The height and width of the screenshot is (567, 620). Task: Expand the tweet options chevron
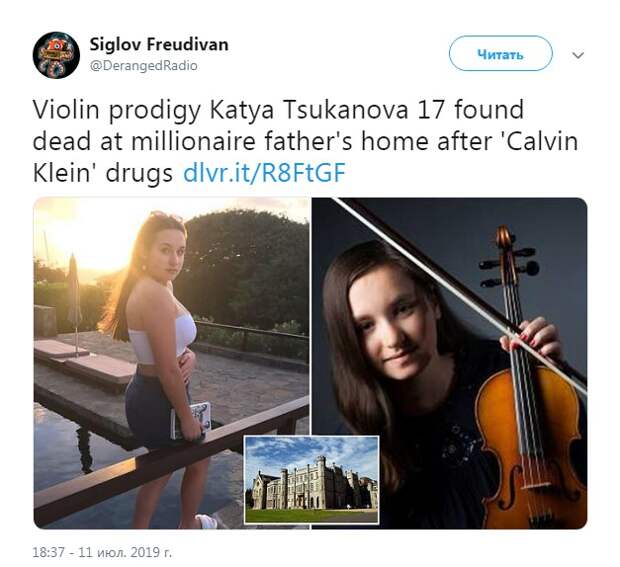[578, 55]
